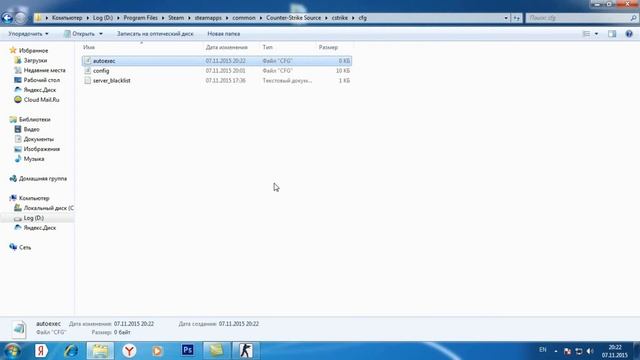The image size is (640, 360).
Task: Open the volume tray icon
Action: pyautogui.click(x=590, y=351)
